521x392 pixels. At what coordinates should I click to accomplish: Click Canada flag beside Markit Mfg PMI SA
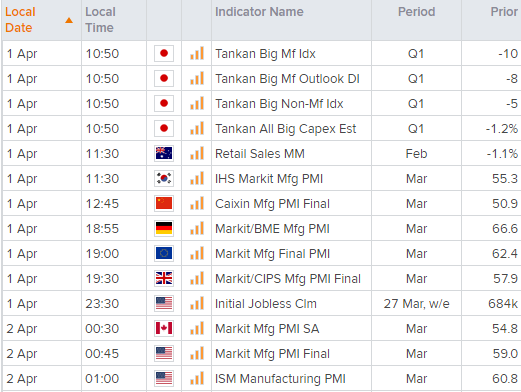[164, 328]
